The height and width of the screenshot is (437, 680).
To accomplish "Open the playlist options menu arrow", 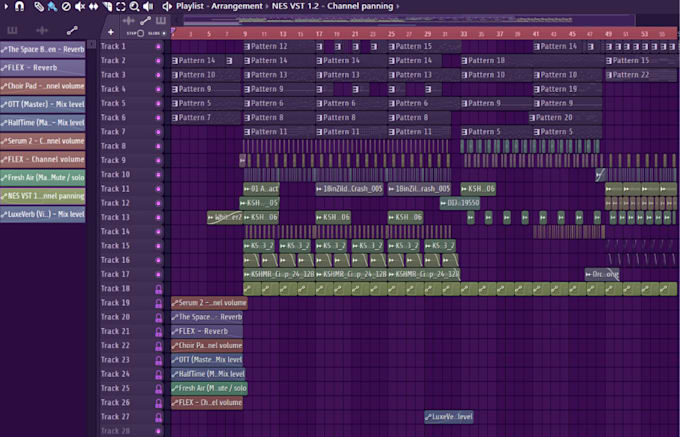I will [x=6, y=7].
